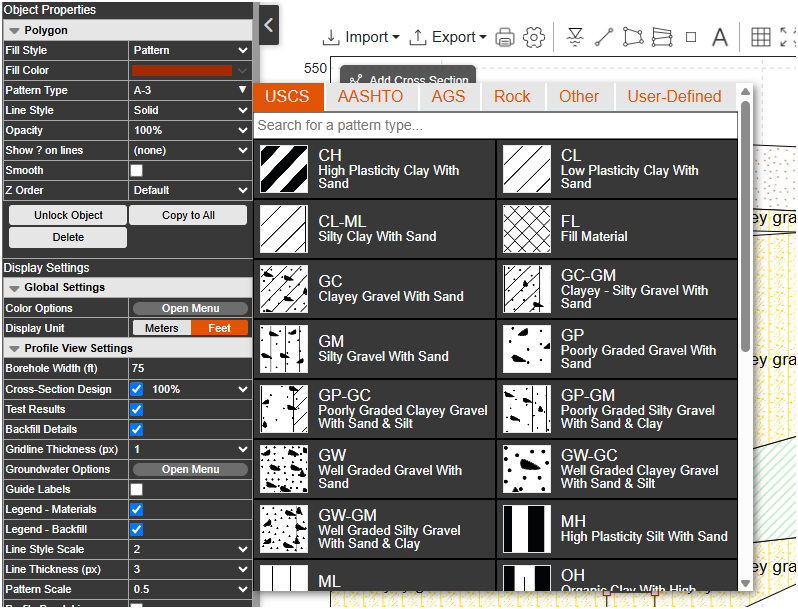Choose the CL-ML Silty Clay pattern swatch
Image resolution: width=798 pixels, height=609 pixels.
point(284,229)
